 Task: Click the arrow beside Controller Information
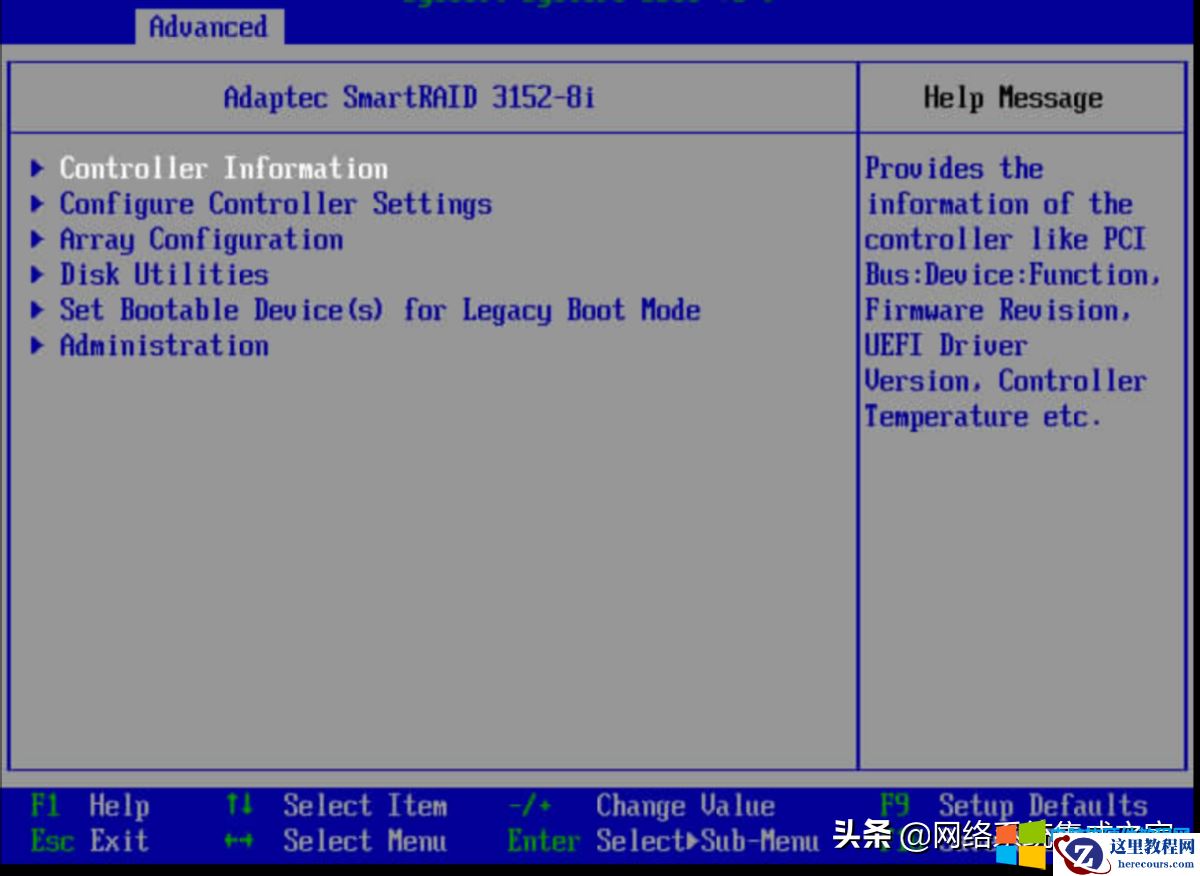coord(38,168)
